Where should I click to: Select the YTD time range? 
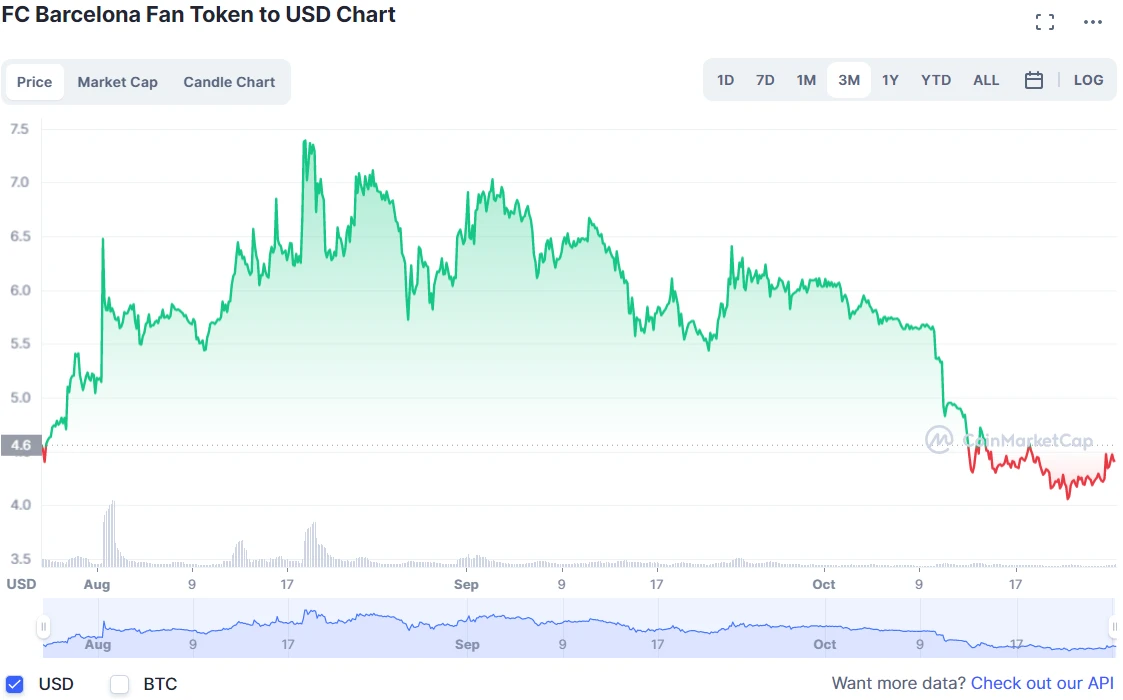coord(935,80)
